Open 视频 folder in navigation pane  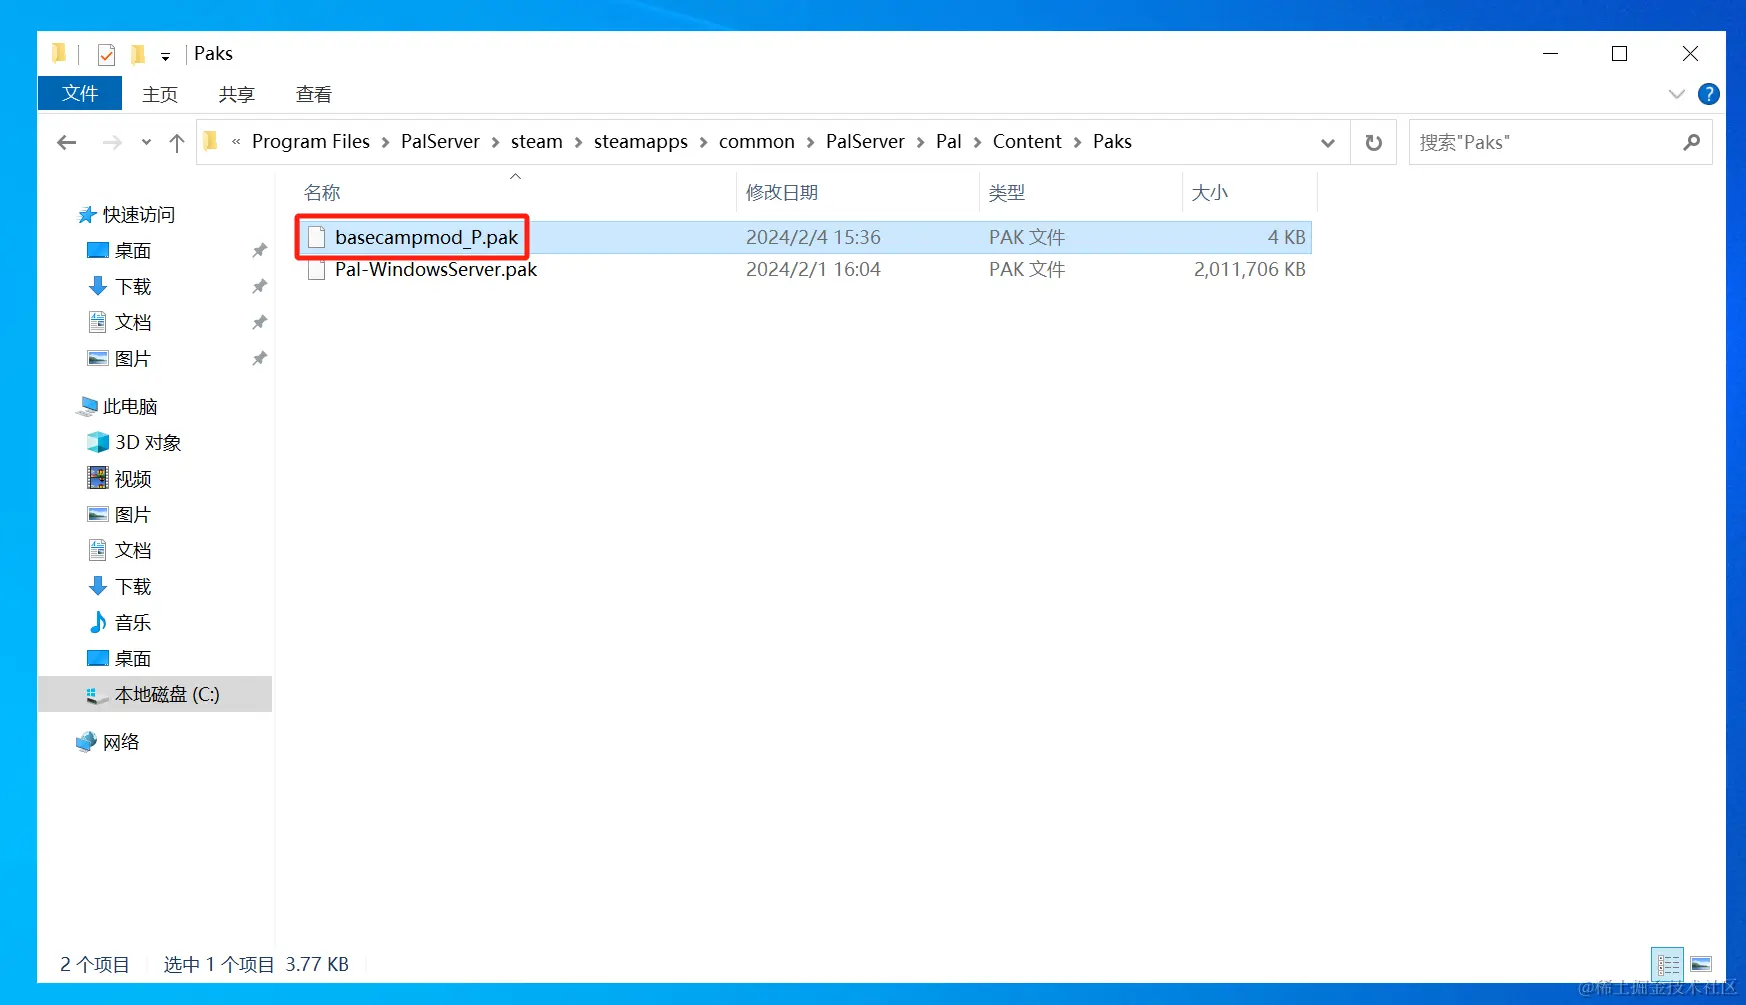click(133, 478)
